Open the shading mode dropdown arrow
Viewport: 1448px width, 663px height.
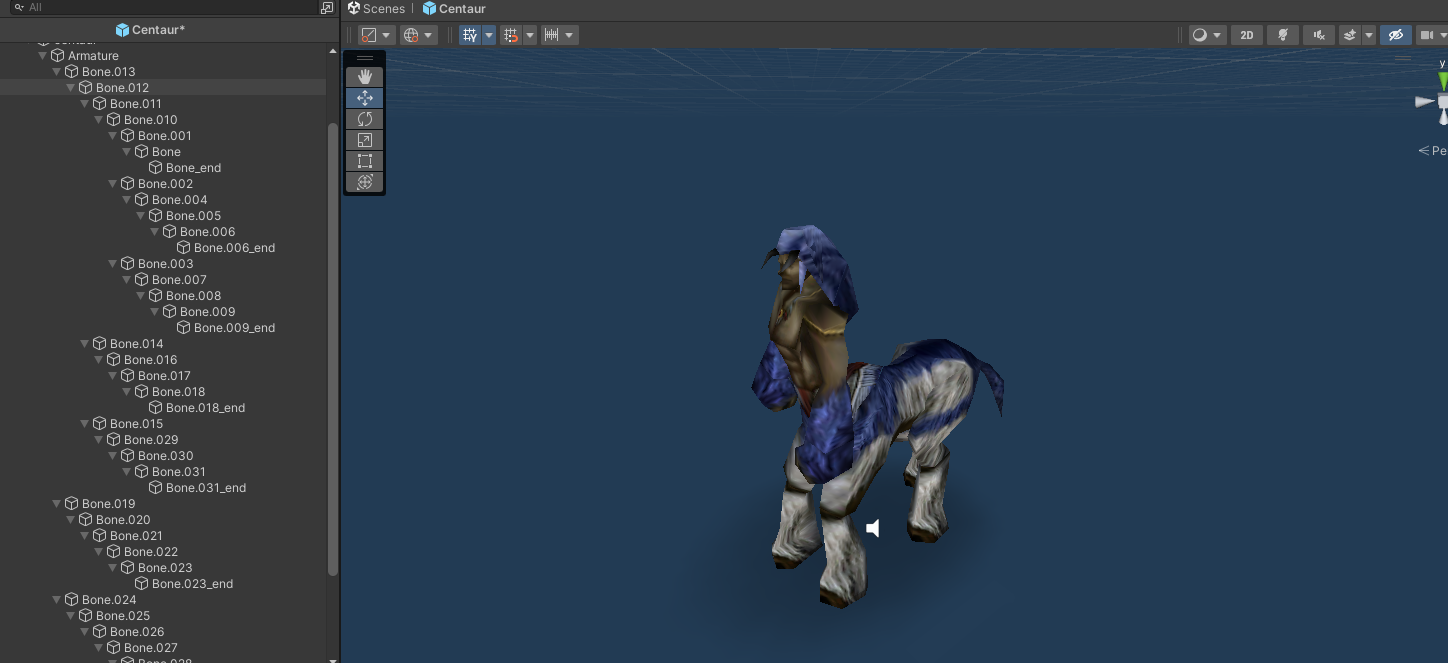[x=1218, y=35]
